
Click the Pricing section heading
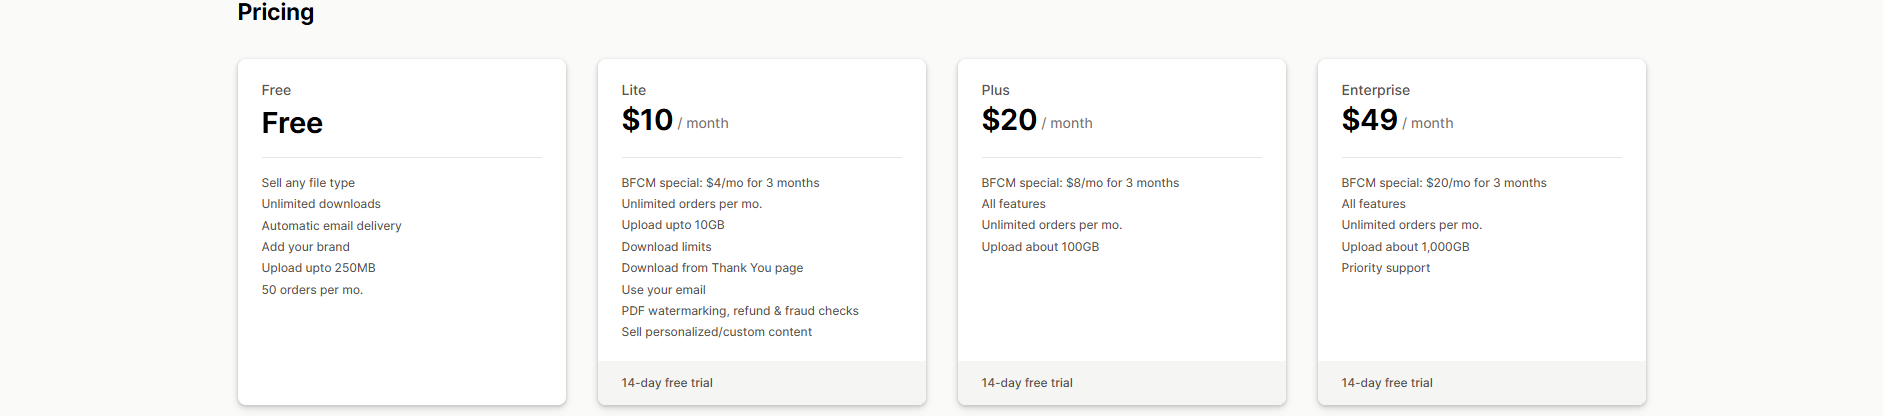point(276,12)
